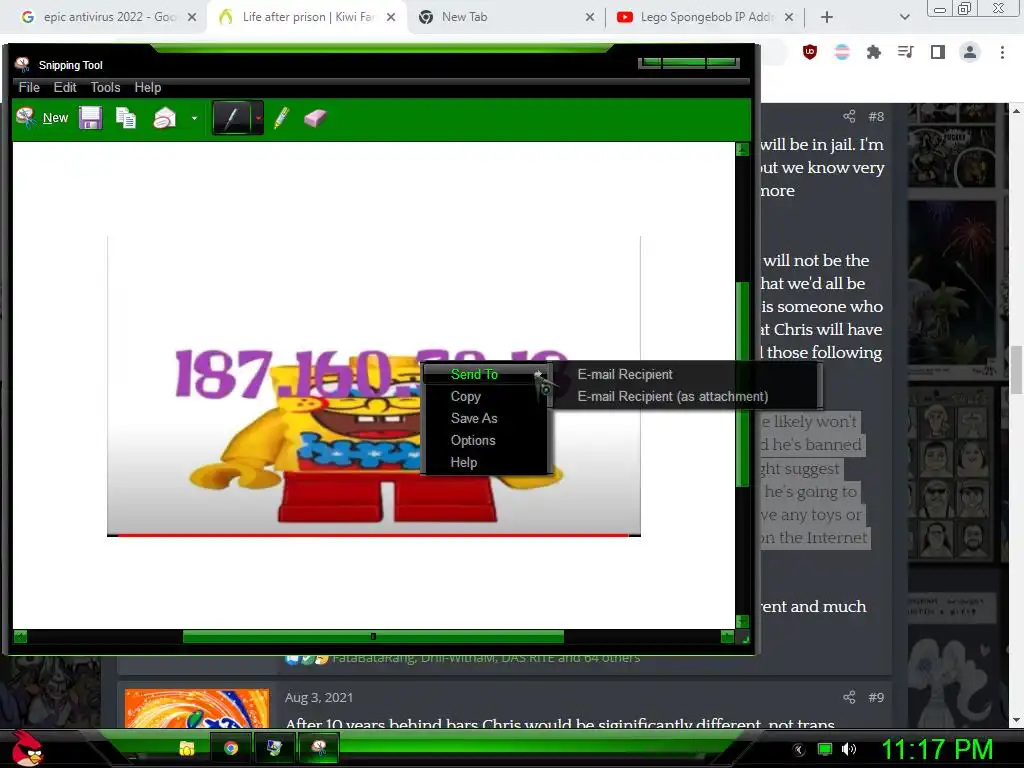The width and height of the screenshot is (1024, 768).
Task: Open post #9 permalink
Action: tap(876, 697)
